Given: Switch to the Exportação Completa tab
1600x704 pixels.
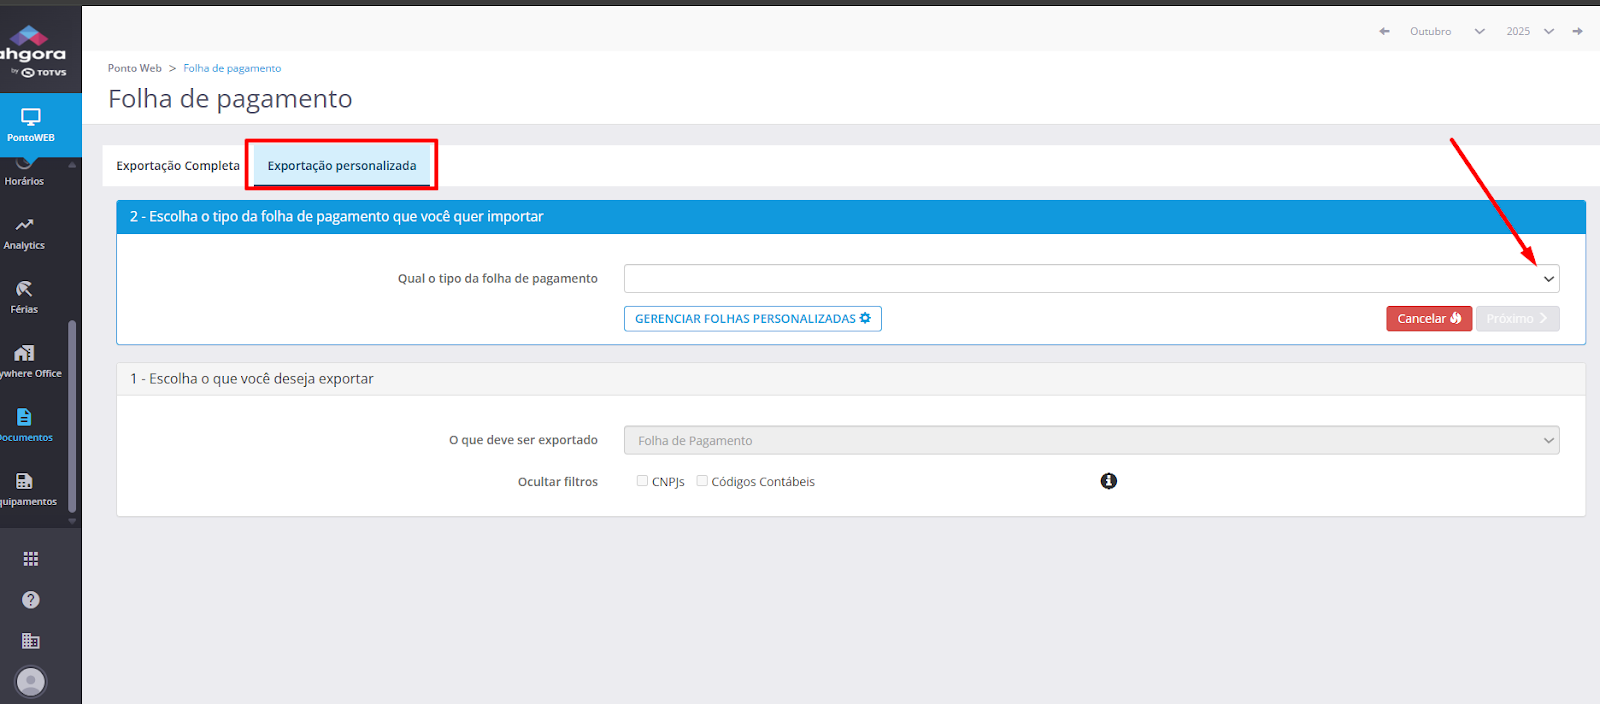Looking at the screenshot, I should tap(178, 166).
